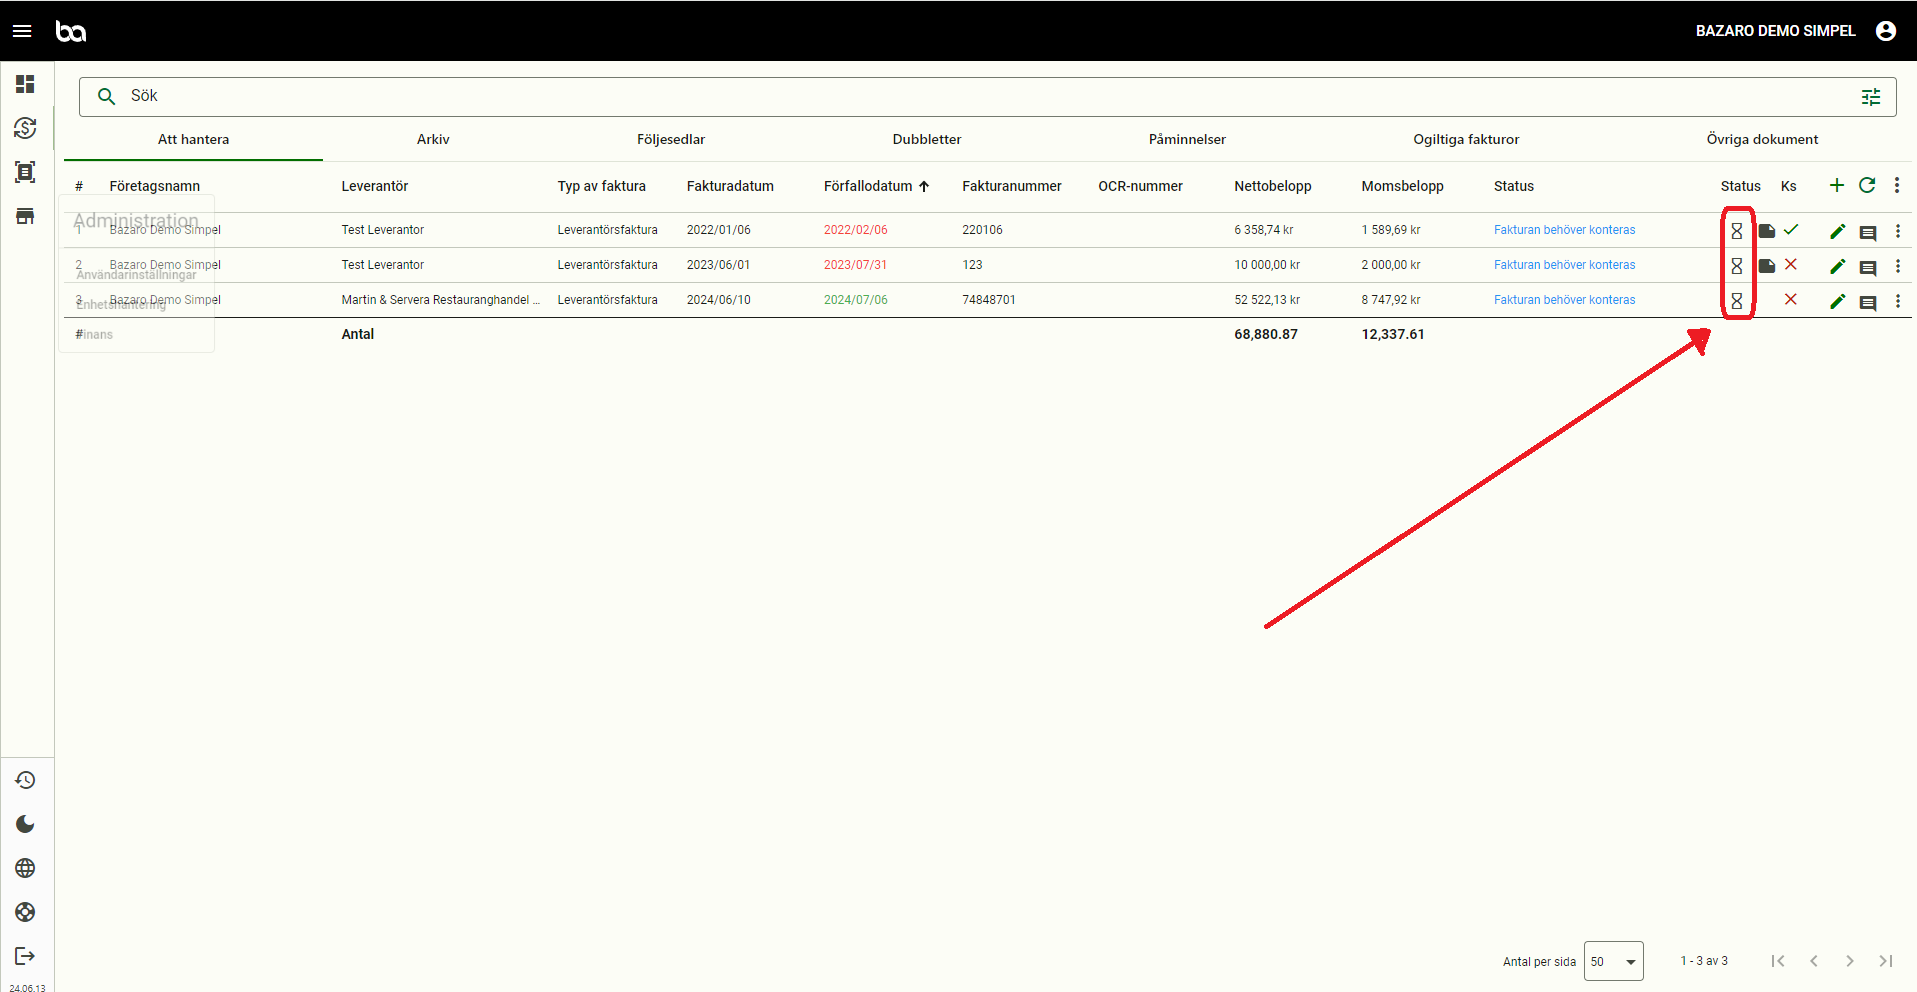1917x992 pixels.
Task: Click the BAZARO DEMO SIMPEL account name
Action: pos(1775,31)
